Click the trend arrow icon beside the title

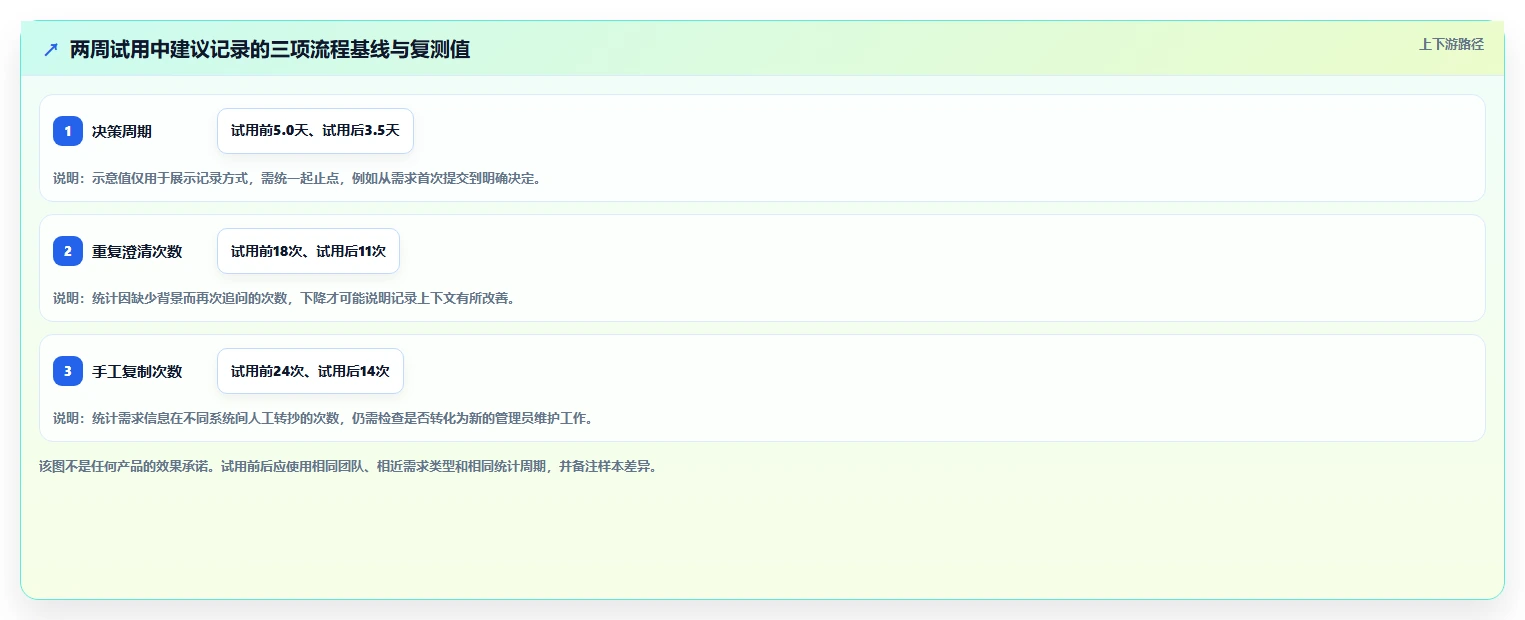point(51,50)
